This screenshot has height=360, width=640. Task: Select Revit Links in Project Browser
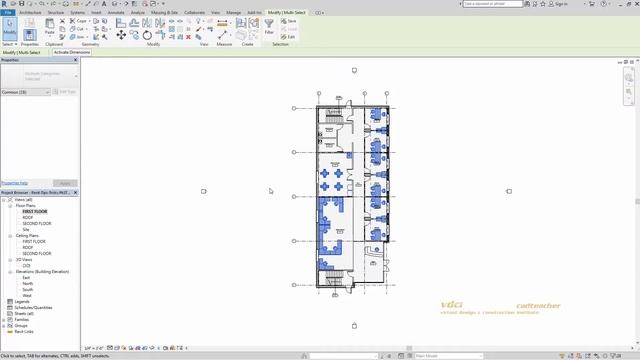tap(24, 332)
